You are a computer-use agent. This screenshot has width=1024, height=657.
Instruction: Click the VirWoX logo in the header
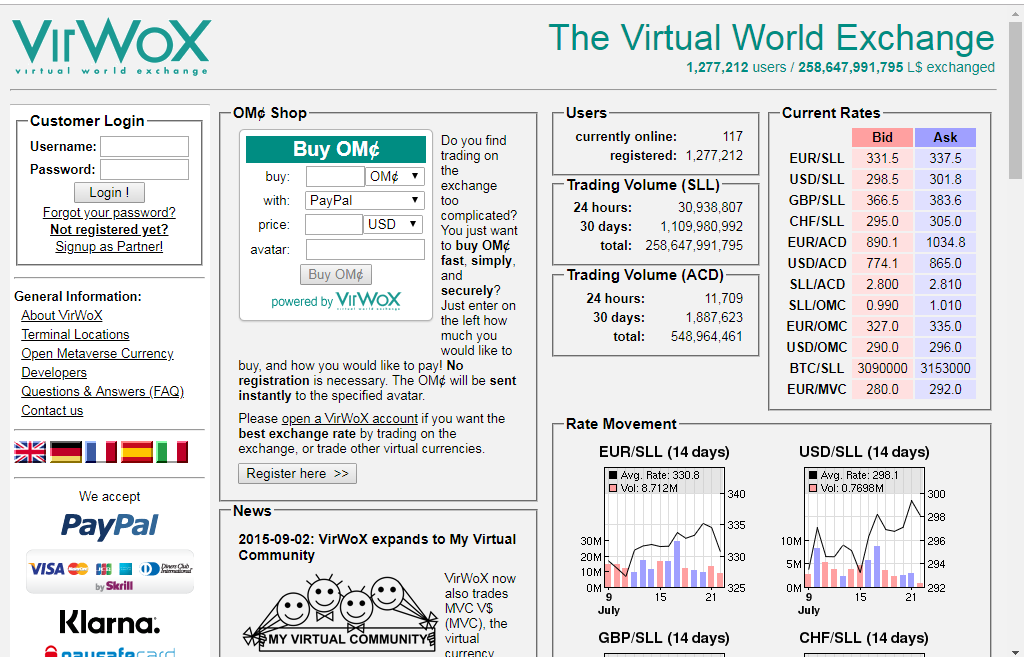pos(111,47)
